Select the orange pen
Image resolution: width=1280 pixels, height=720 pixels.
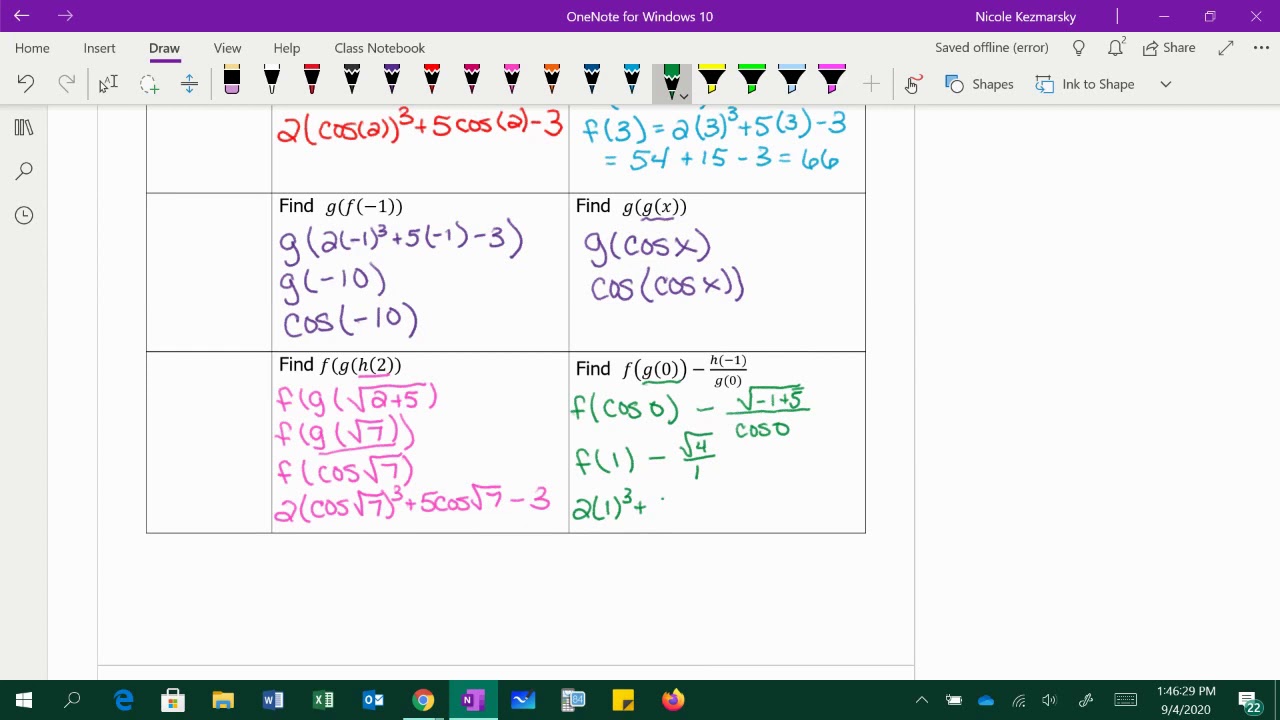tap(552, 80)
